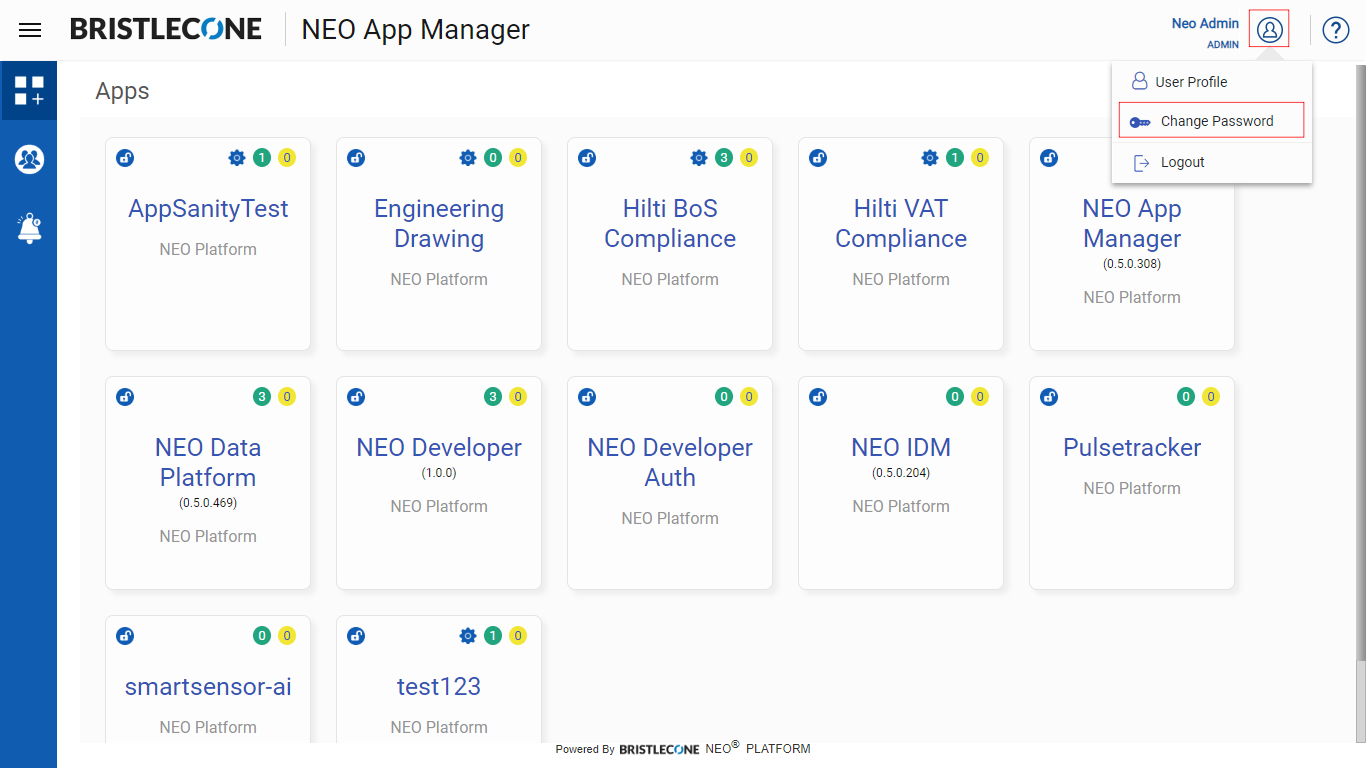The image size is (1366, 768).
Task: Click version text (0.5.0.204)
Action: [901, 473]
